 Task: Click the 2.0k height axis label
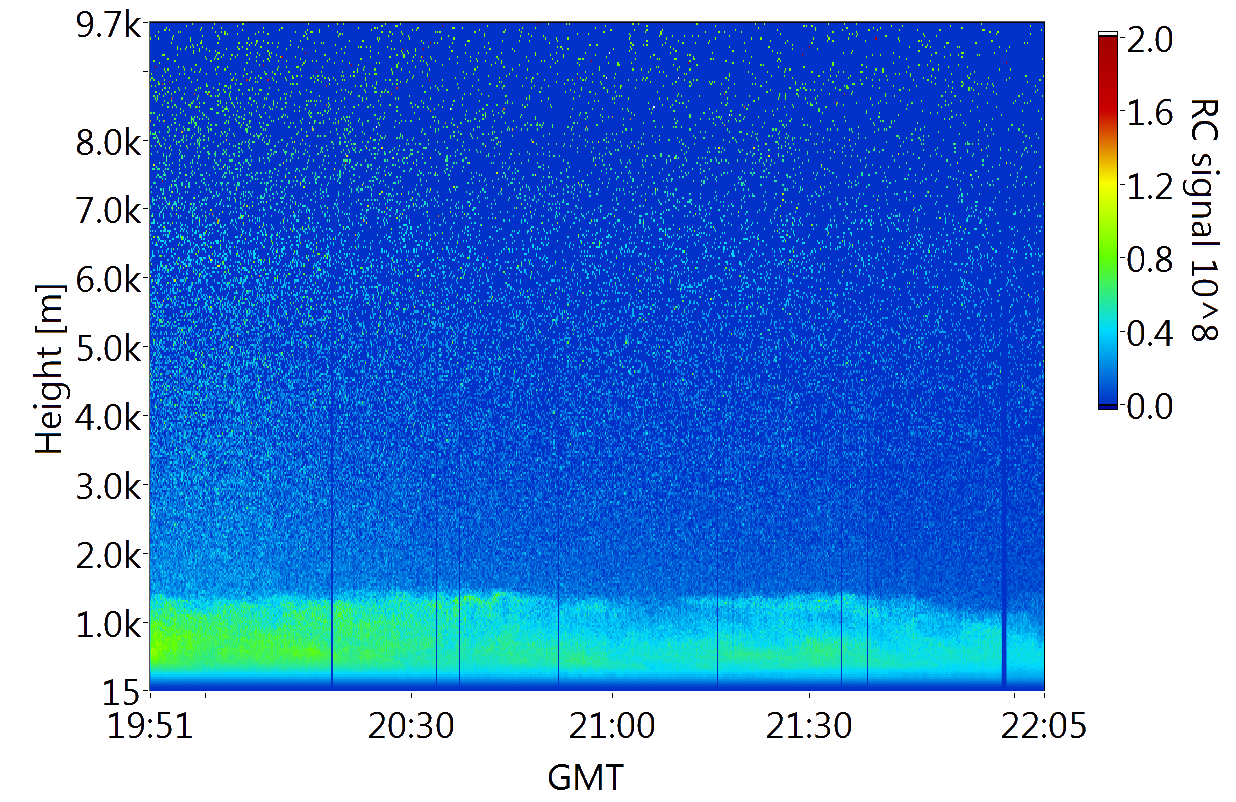pyautogui.click(x=108, y=555)
